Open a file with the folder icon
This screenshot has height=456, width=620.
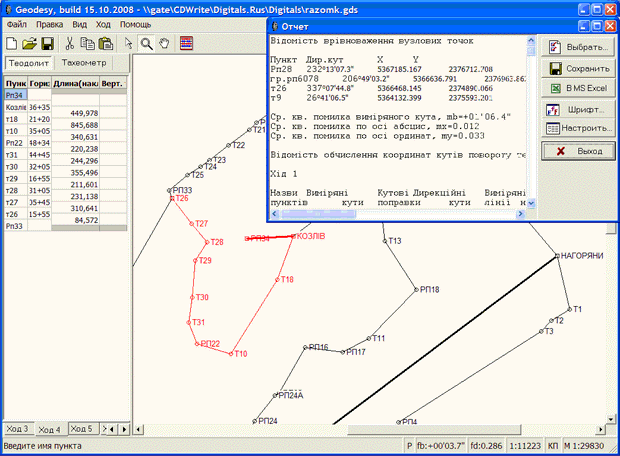[x=29, y=44]
